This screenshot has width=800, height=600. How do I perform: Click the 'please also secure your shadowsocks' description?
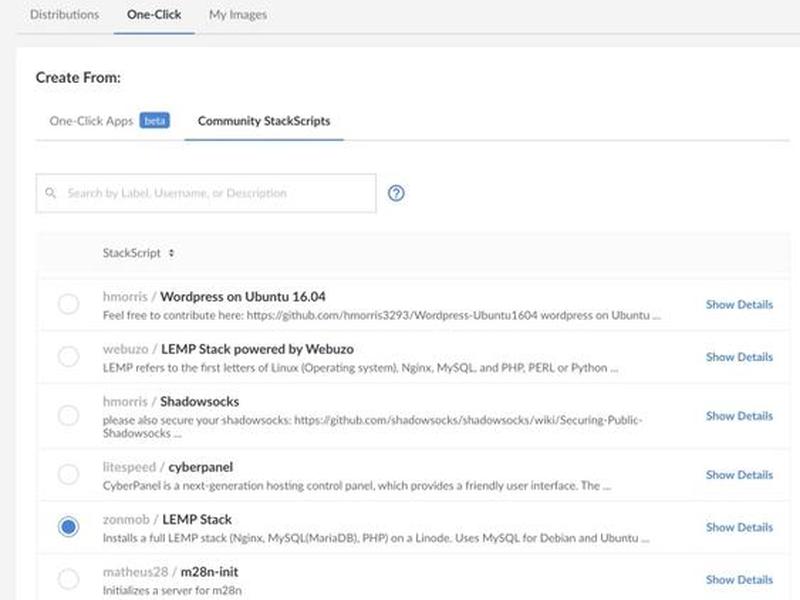372,427
